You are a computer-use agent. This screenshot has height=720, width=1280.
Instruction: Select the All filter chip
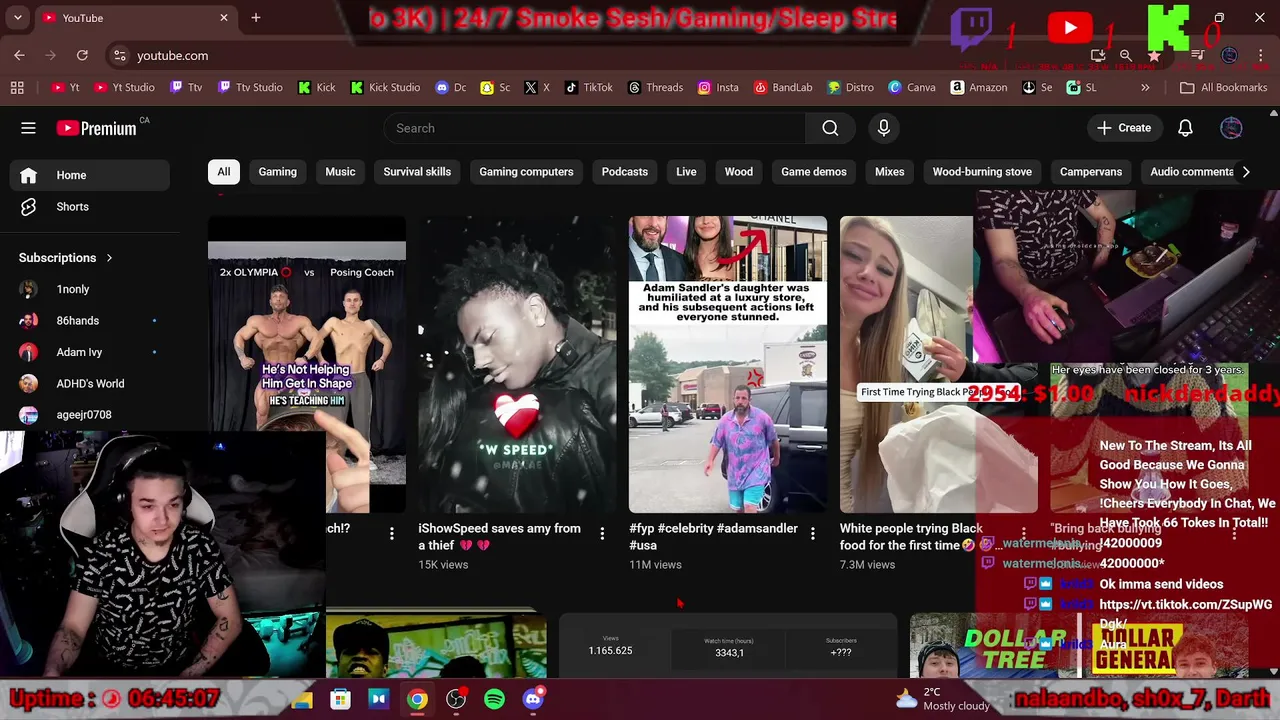coord(224,172)
